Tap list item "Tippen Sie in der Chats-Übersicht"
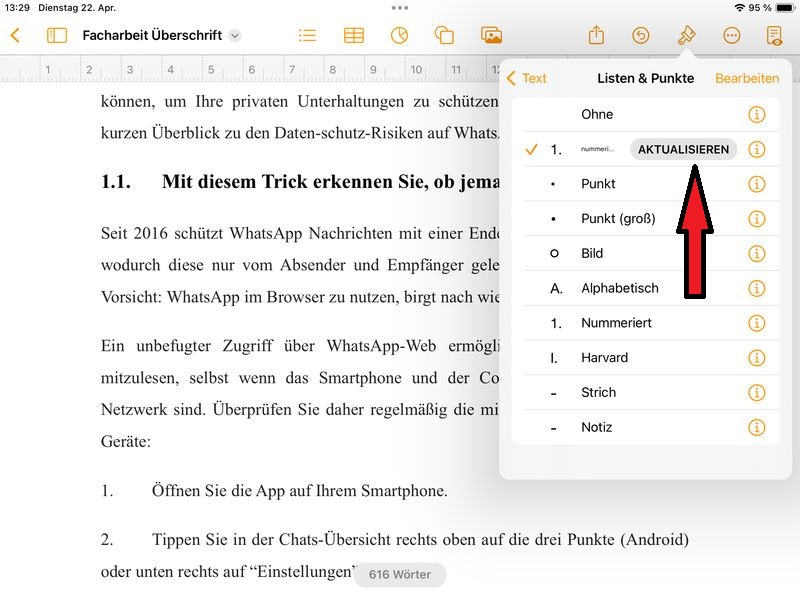 pos(395,555)
